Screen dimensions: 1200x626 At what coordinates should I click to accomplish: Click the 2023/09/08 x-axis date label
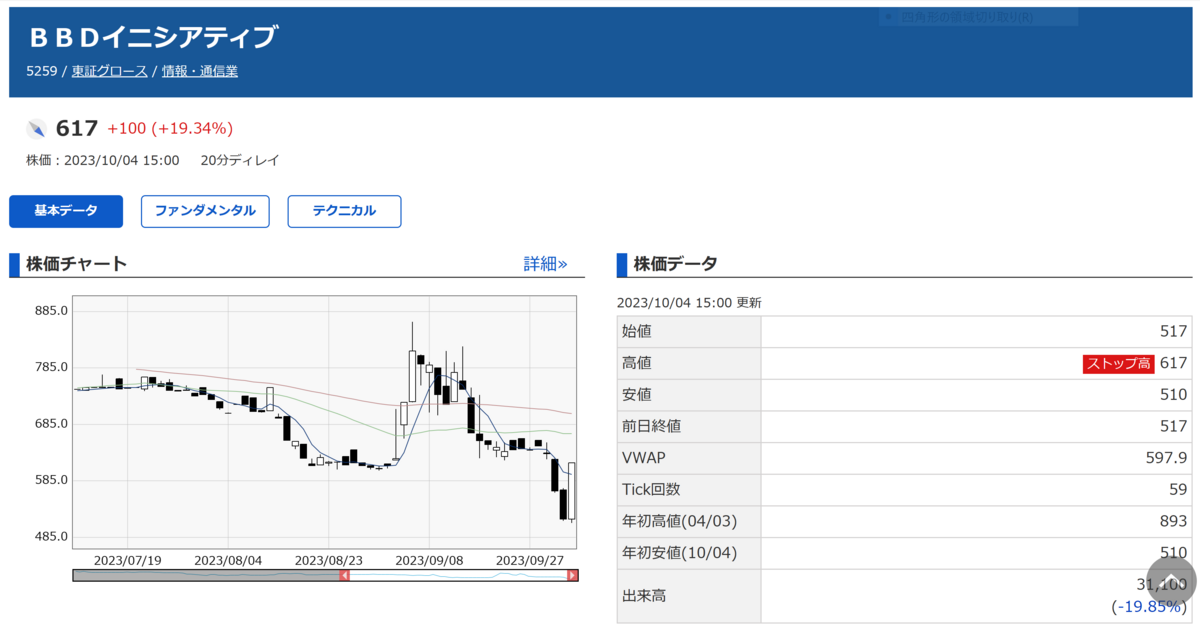[x=430, y=560]
